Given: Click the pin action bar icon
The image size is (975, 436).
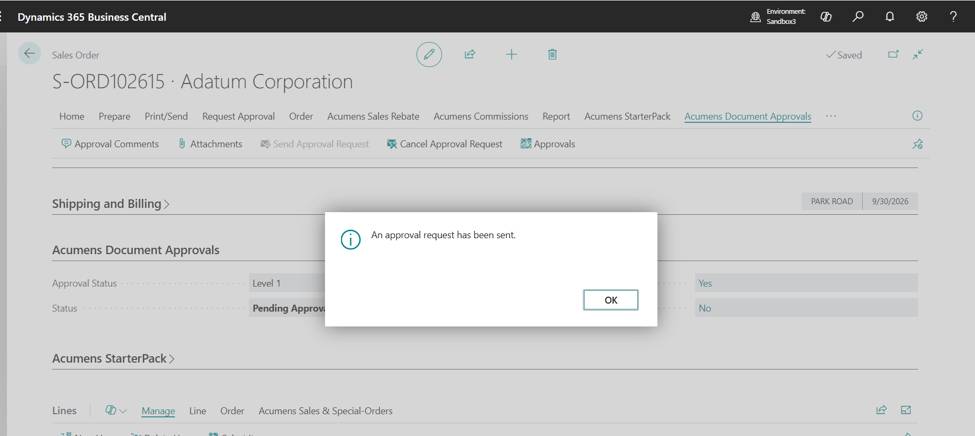Looking at the screenshot, I should pos(918,144).
